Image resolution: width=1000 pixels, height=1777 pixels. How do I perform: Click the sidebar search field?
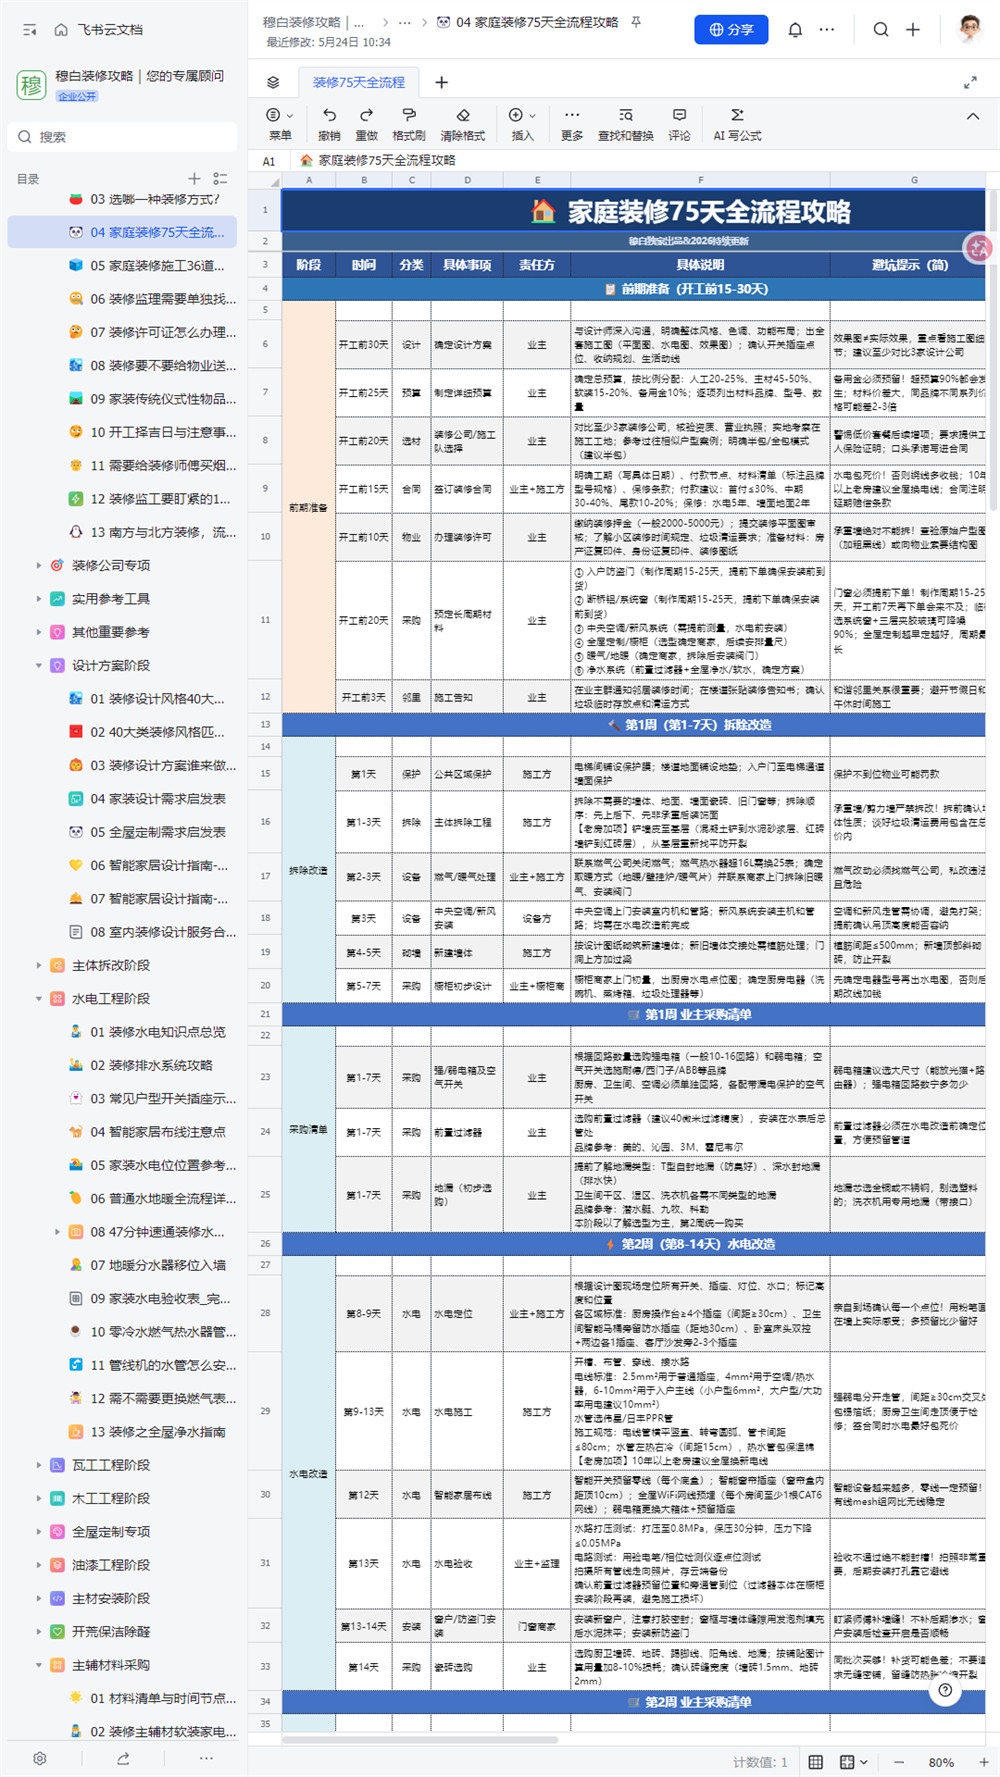tap(123, 137)
